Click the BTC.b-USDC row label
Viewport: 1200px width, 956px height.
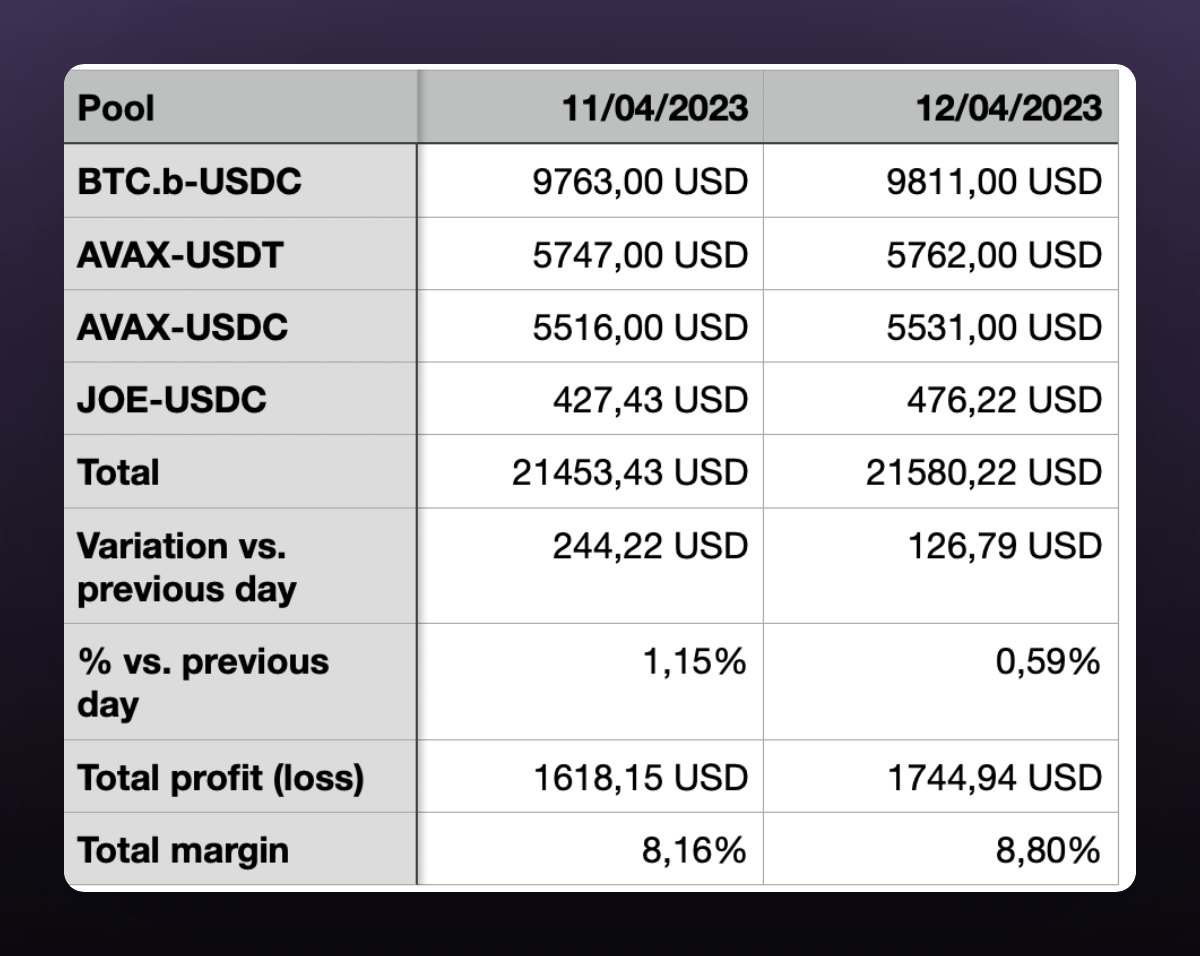(189, 182)
